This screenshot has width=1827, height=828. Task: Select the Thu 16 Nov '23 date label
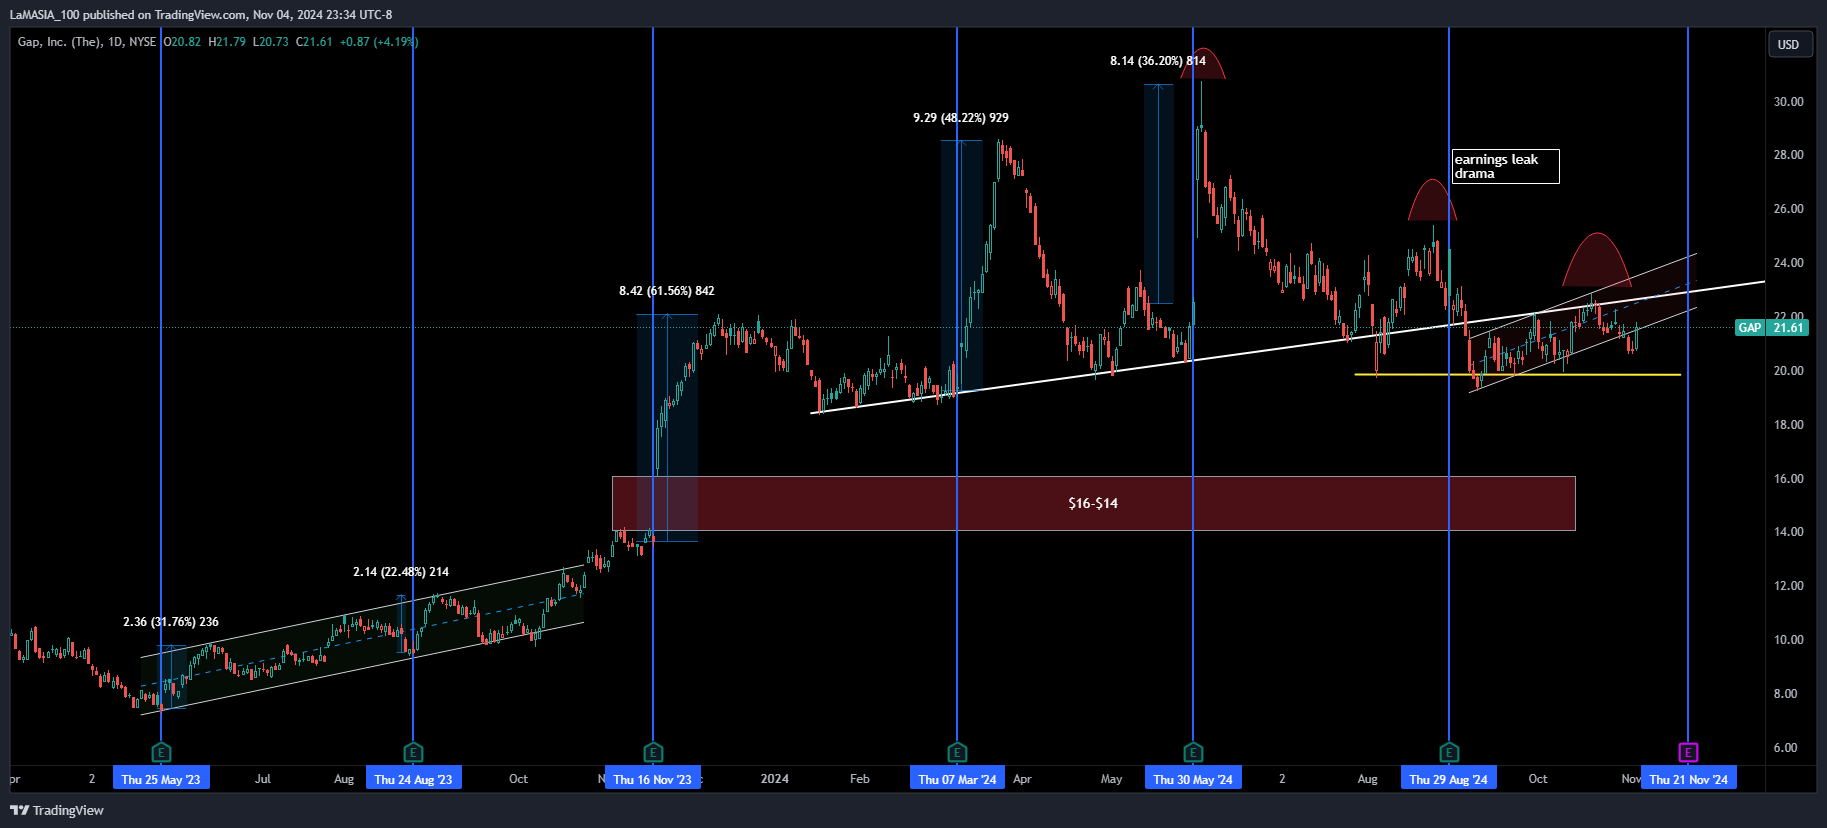click(x=653, y=779)
